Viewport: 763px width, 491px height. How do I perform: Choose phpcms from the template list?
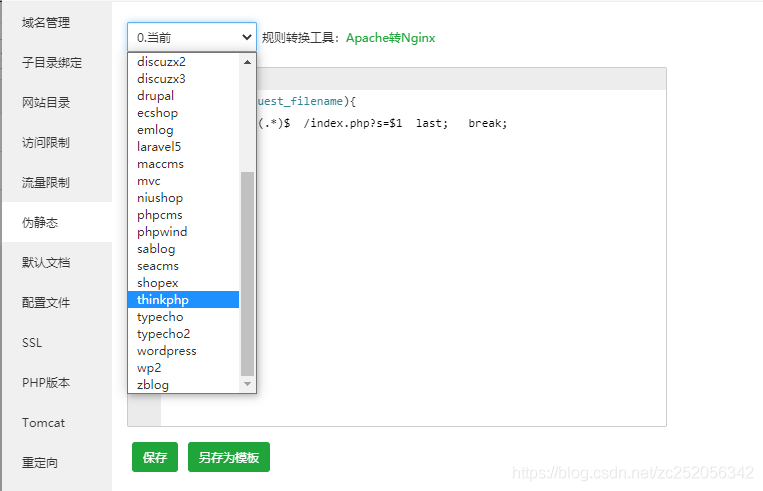(x=183, y=215)
